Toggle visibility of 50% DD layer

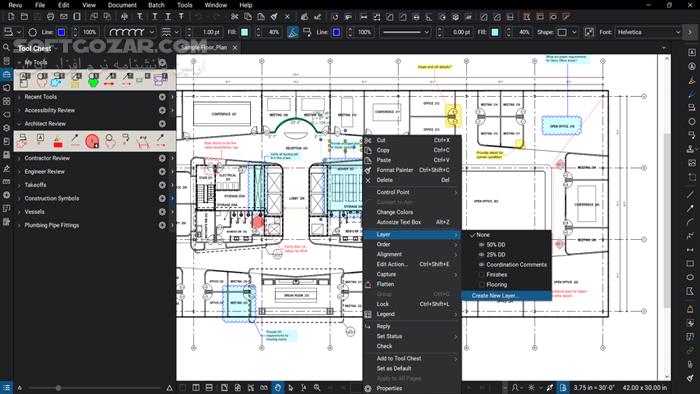[481, 245]
